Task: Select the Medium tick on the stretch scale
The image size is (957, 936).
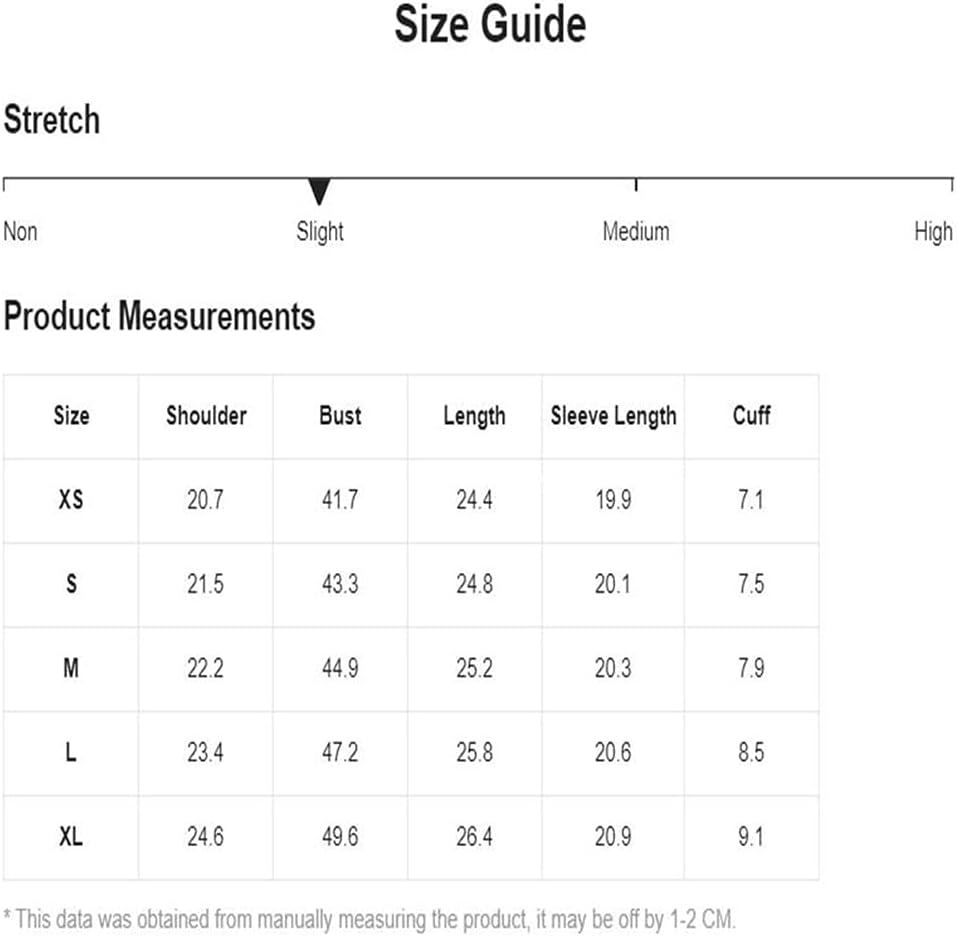Action: [636, 185]
